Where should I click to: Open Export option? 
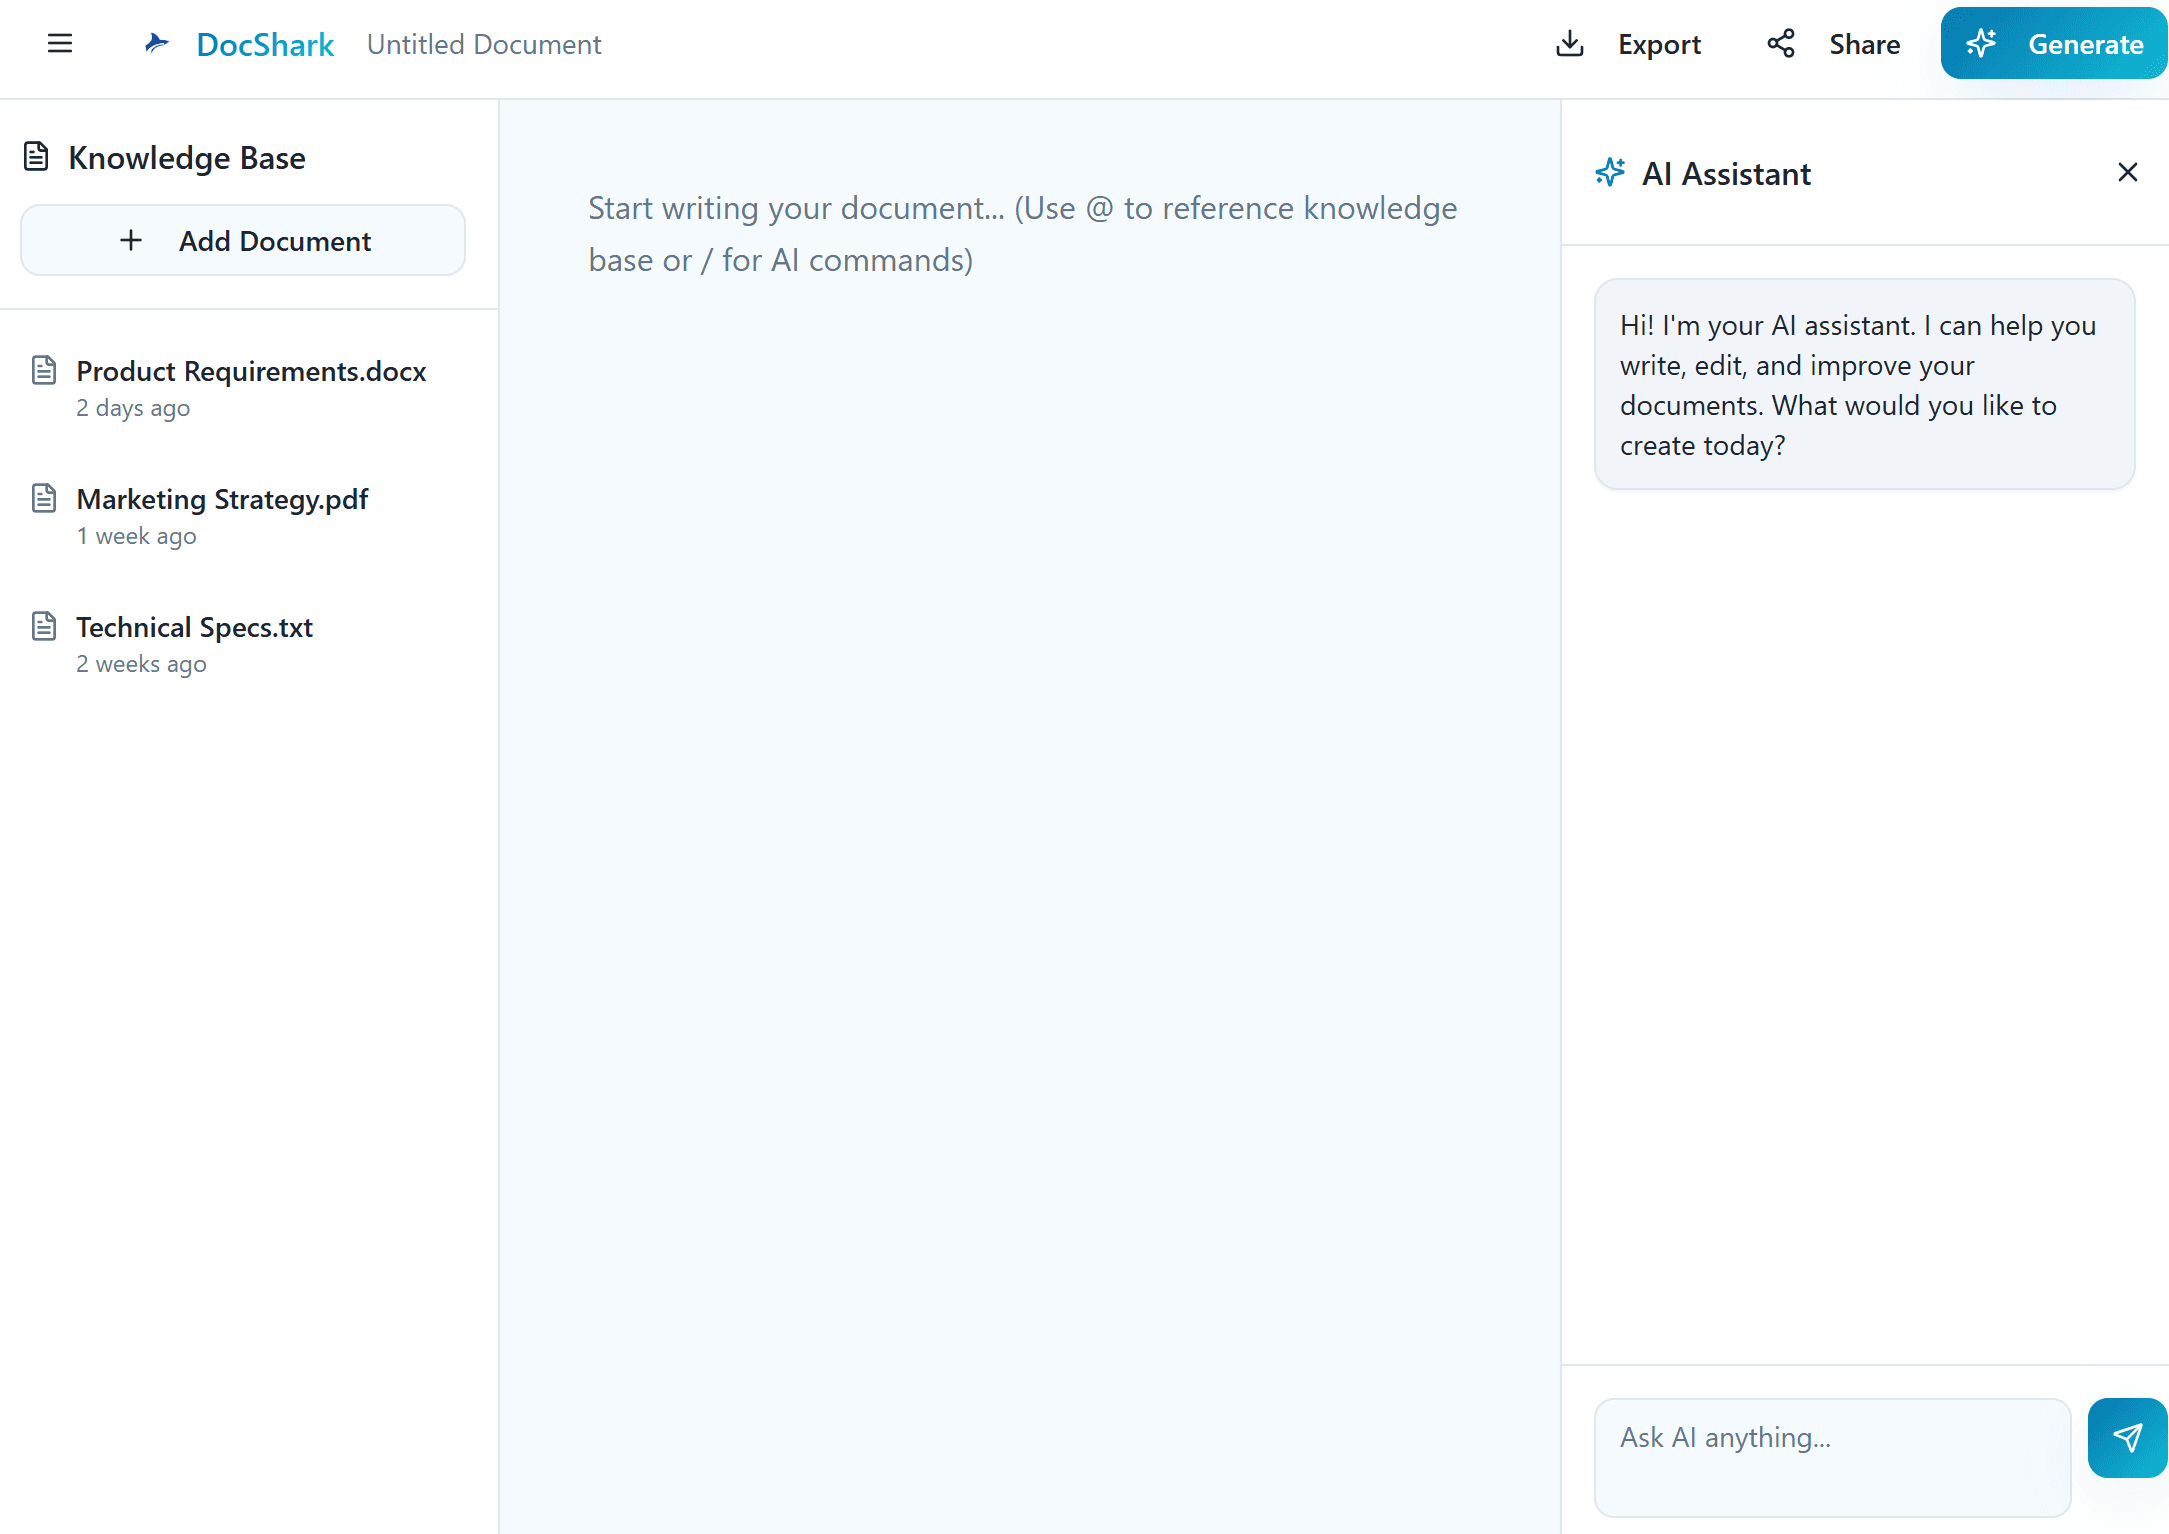[x=1629, y=44]
